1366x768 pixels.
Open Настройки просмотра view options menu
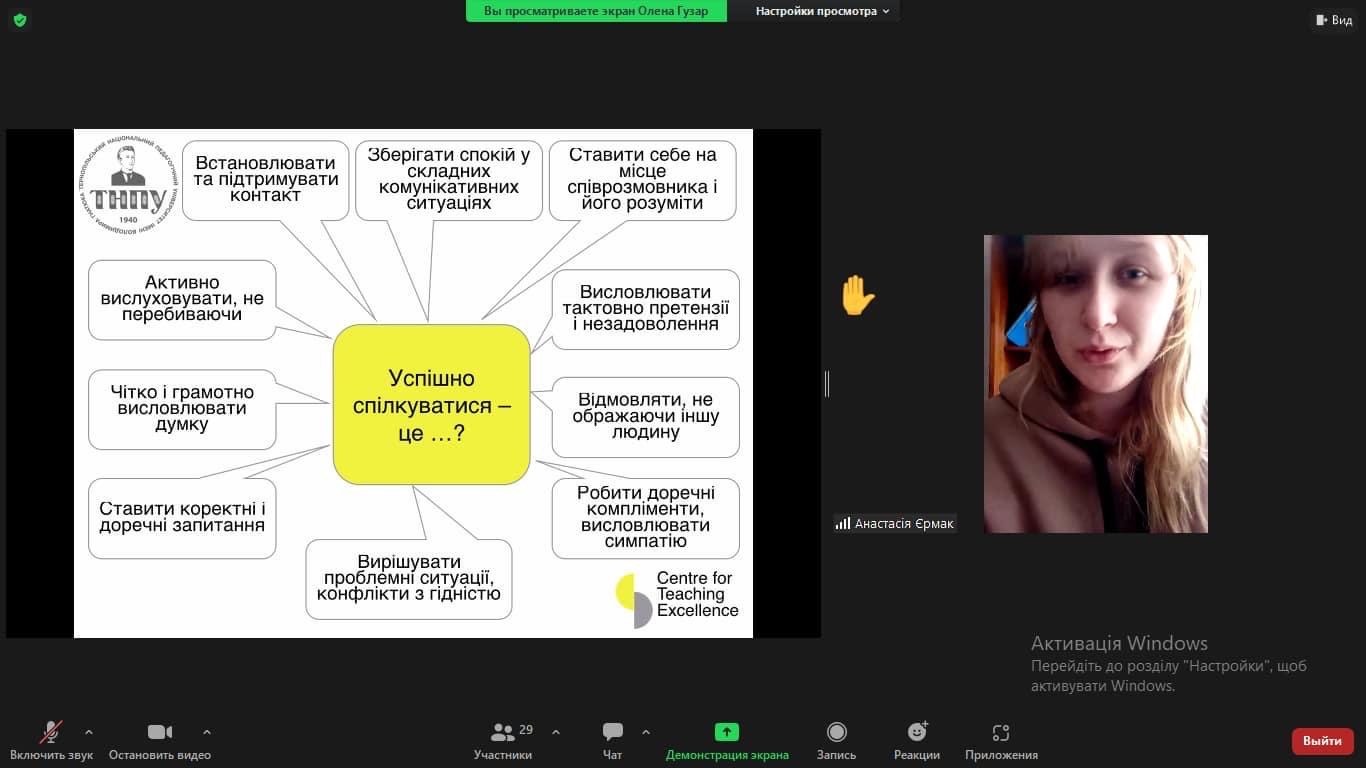(x=822, y=11)
